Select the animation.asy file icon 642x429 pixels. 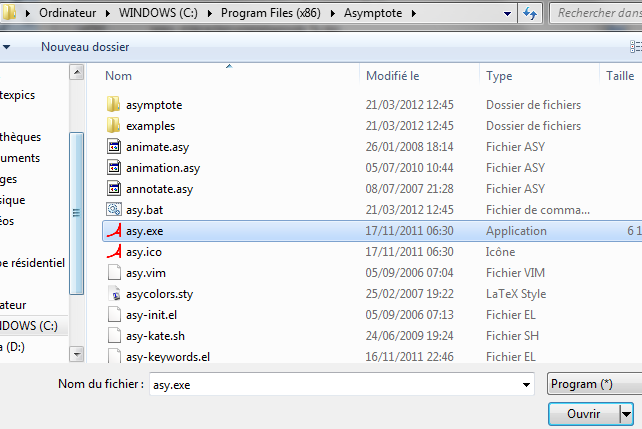point(114,167)
